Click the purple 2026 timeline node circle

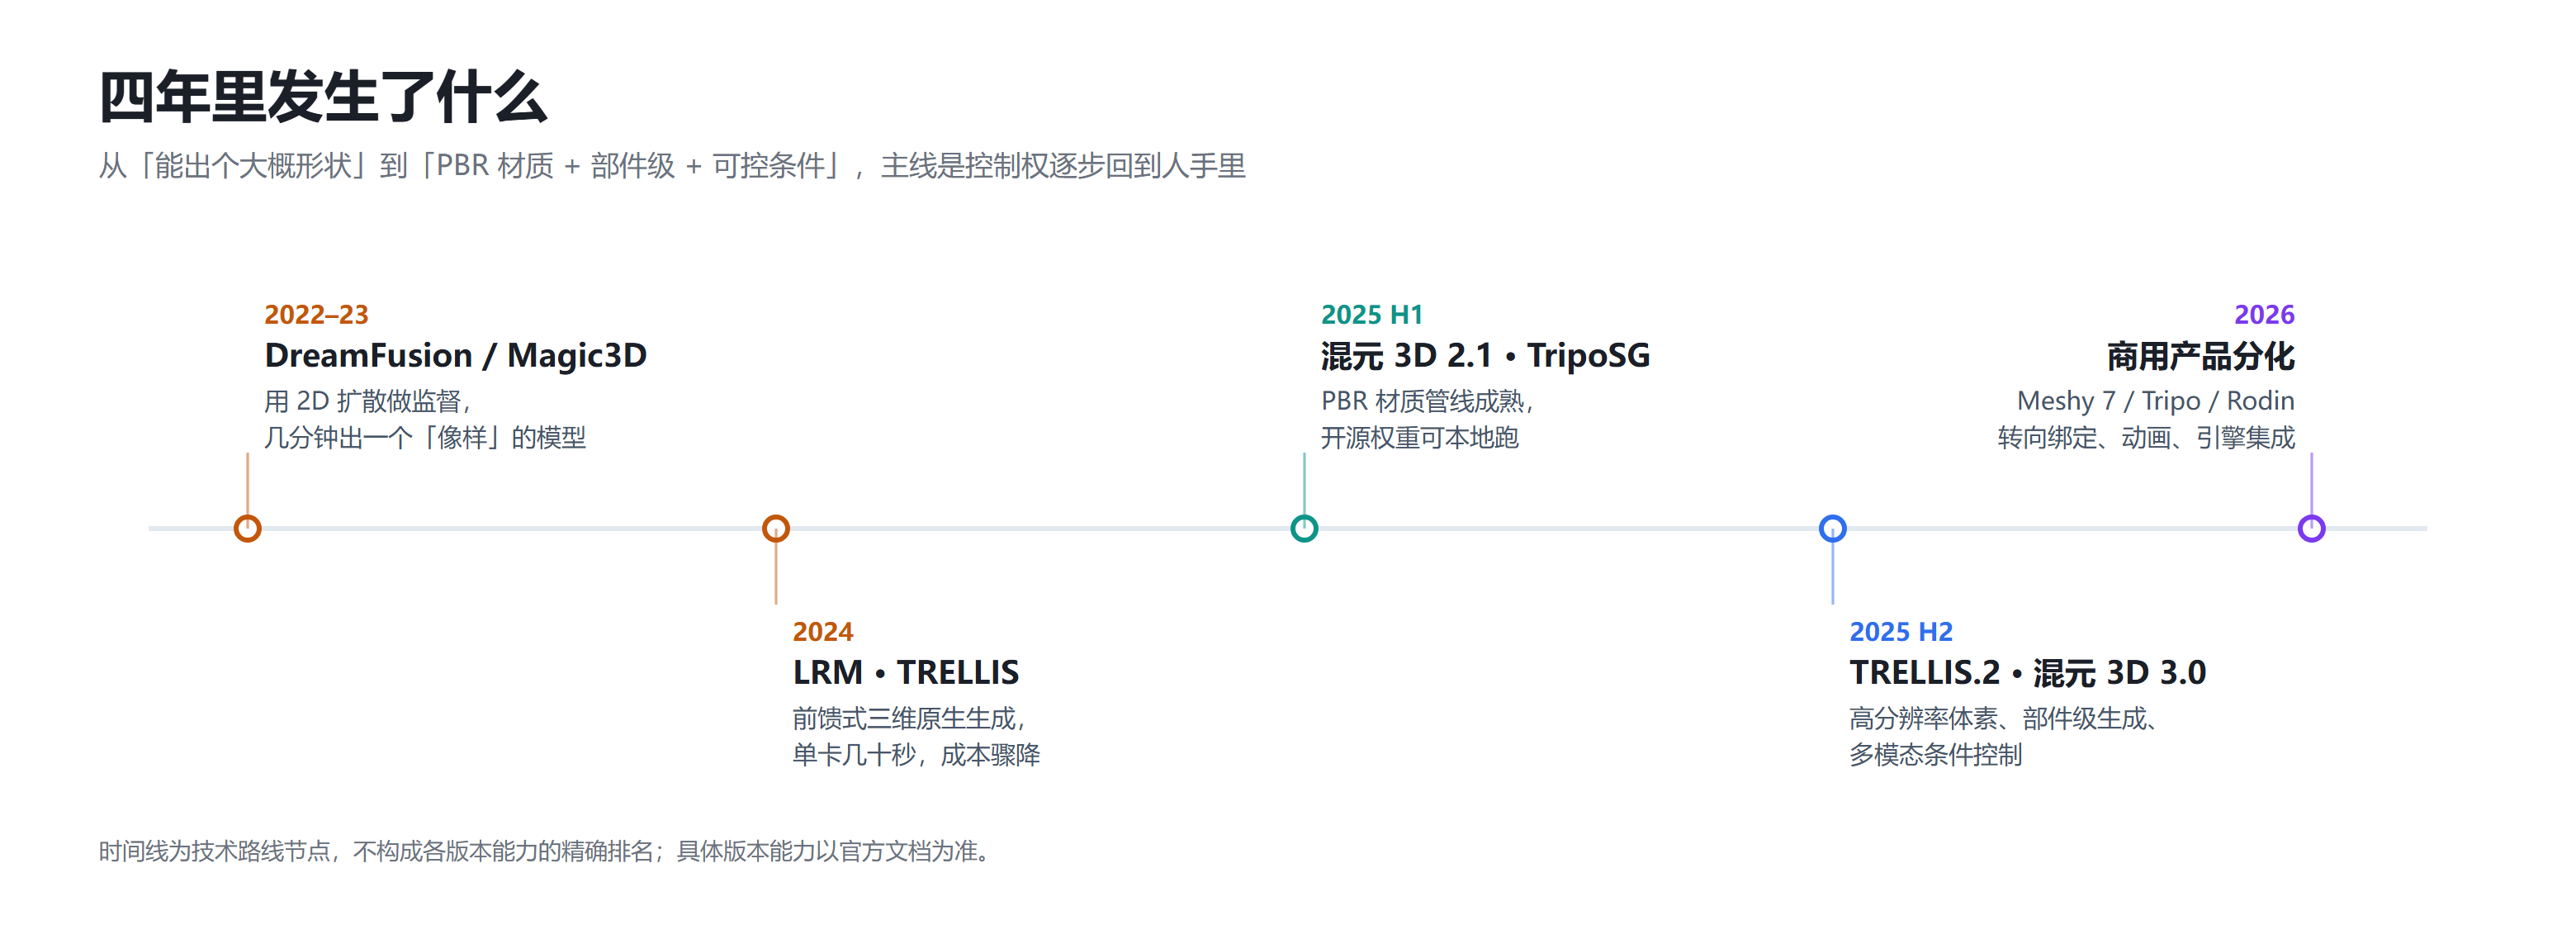pos(2311,528)
